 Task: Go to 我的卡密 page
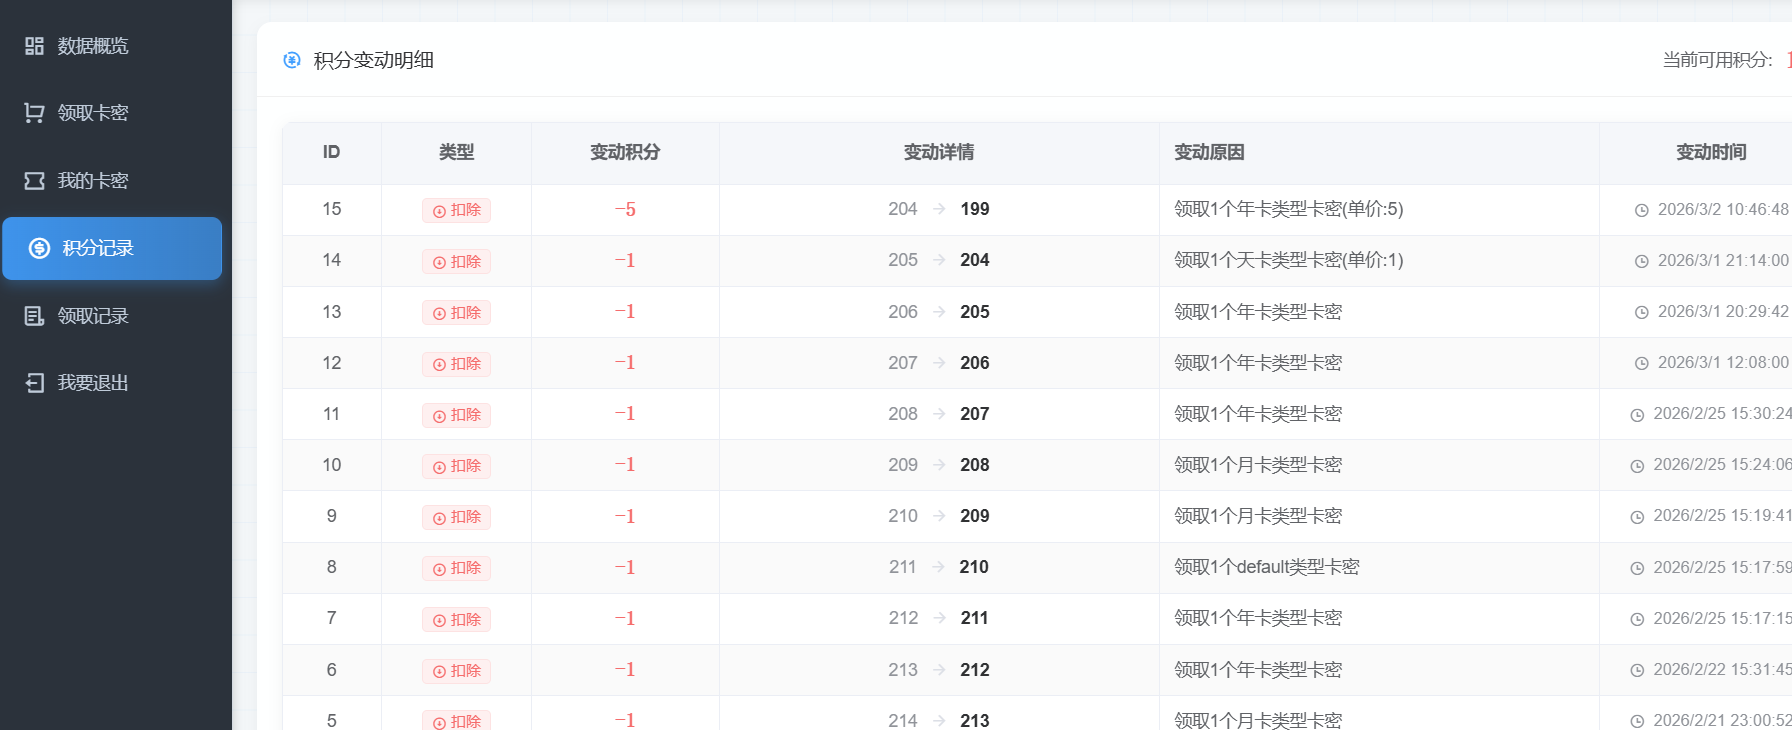(x=93, y=181)
